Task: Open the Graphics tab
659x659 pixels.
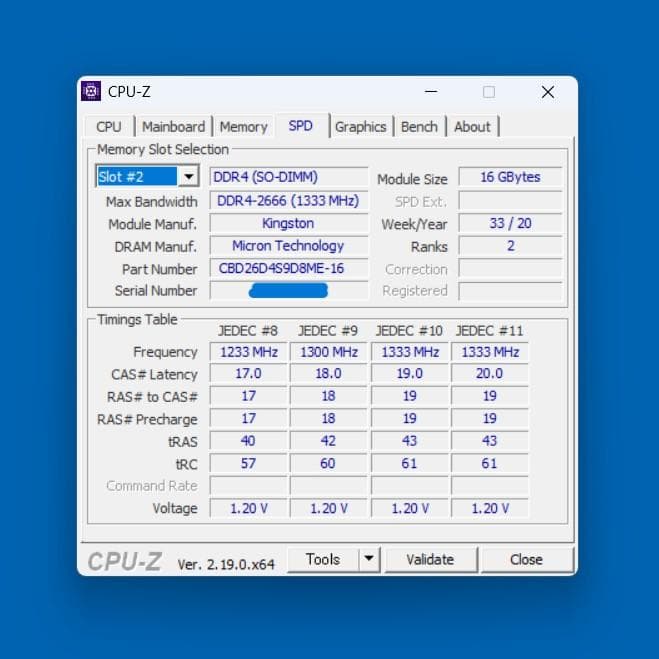Action: [x=361, y=127]
